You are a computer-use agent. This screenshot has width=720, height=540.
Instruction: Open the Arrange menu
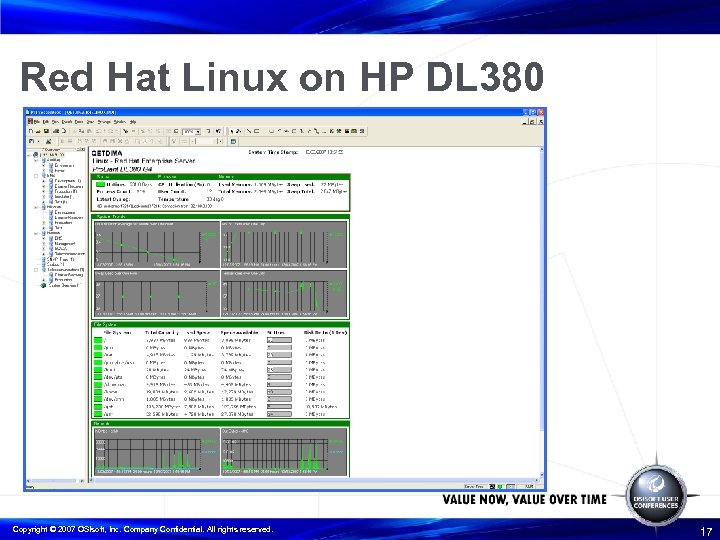(x=104, y=122)
